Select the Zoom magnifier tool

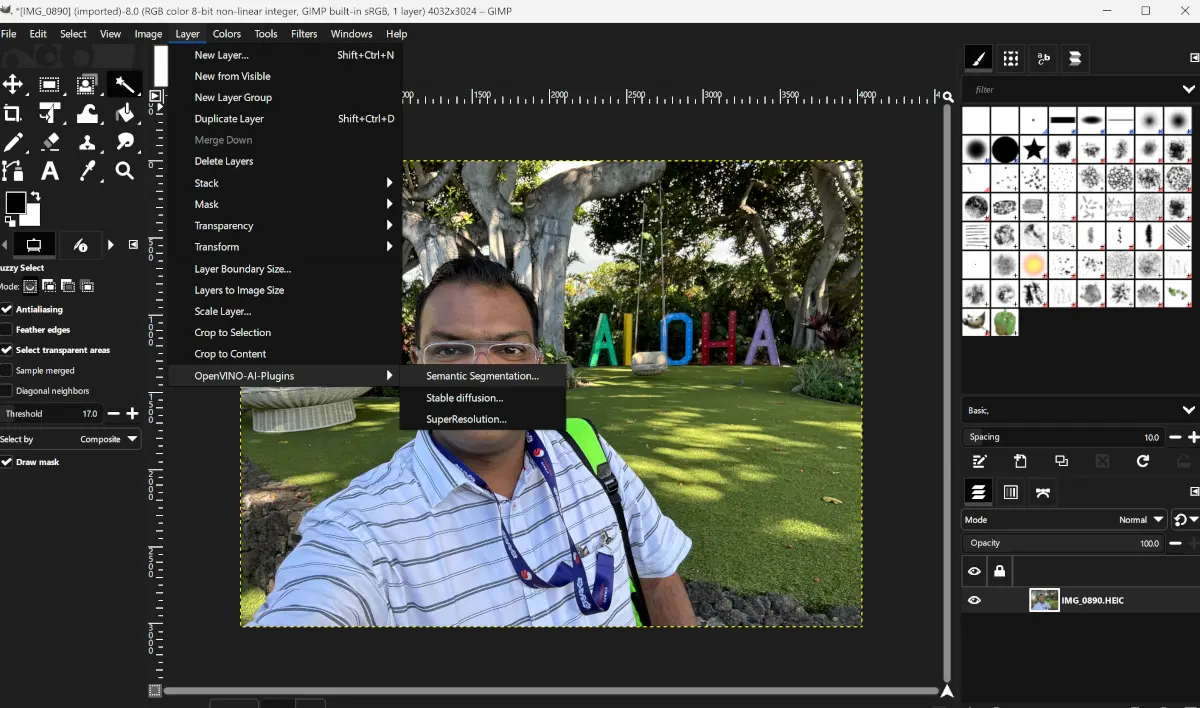tap(124, 171)
